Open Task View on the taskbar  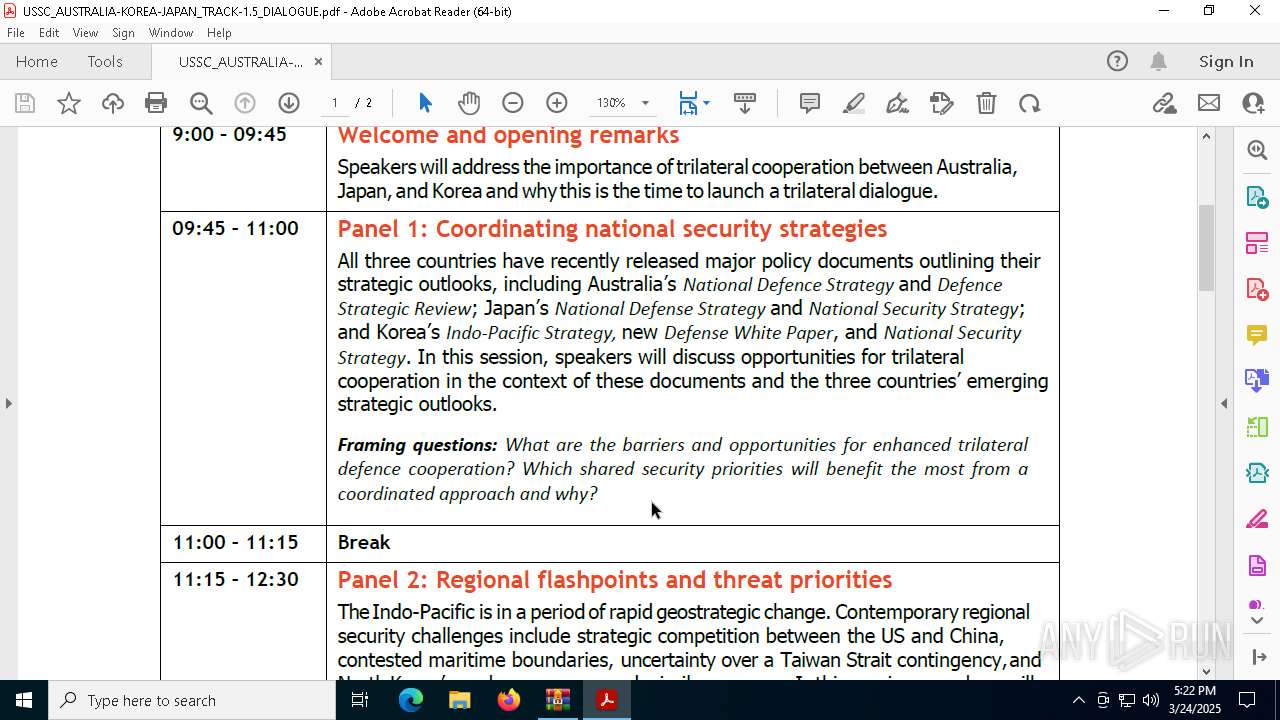360,700
